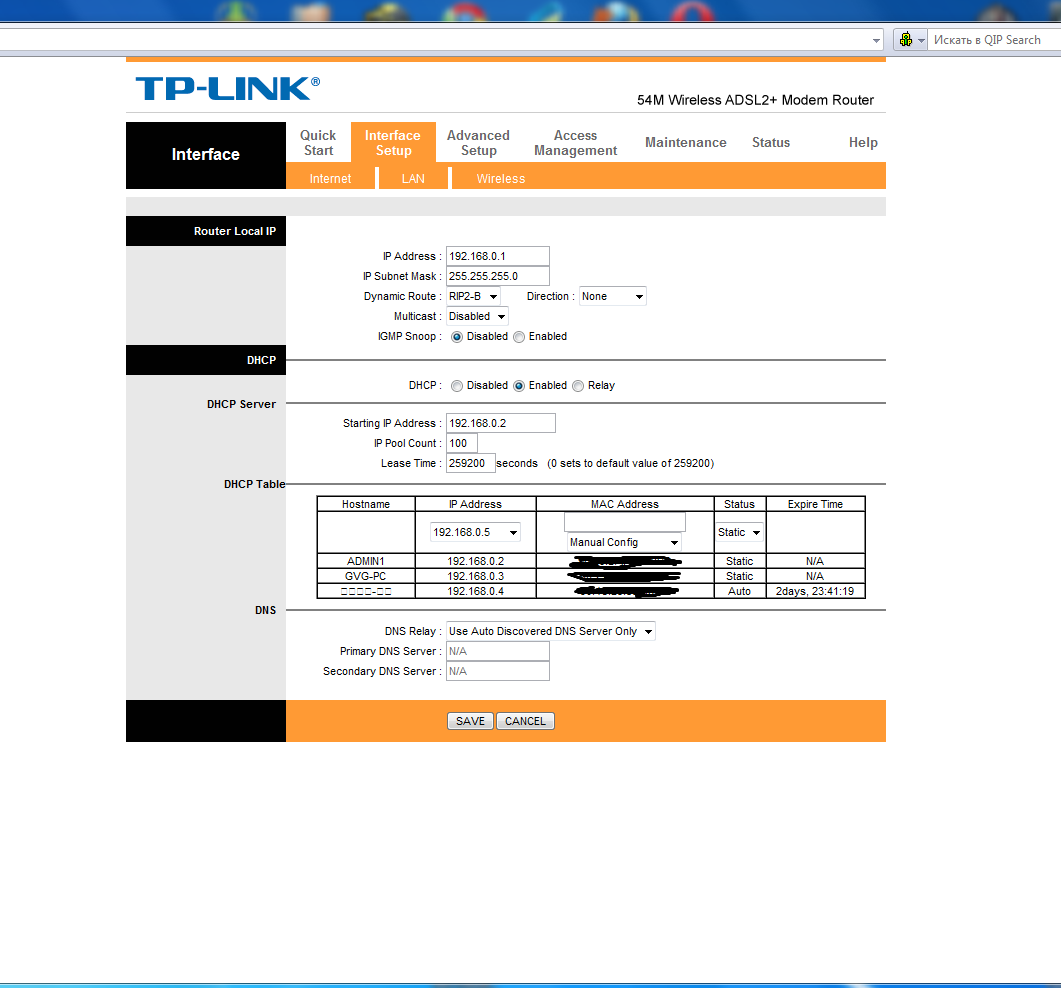Screen dimensions: 1061x988
Task: Open the address bar history dropdown arrow
Action: point(876,41)
